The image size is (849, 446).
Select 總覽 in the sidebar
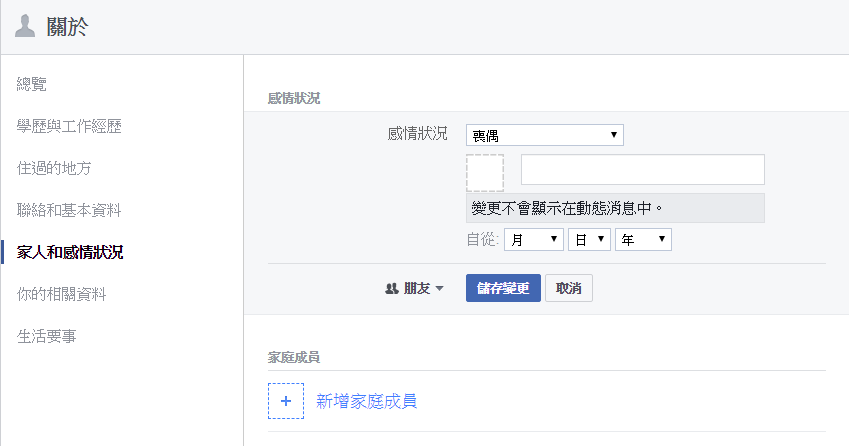click(32, 84)
